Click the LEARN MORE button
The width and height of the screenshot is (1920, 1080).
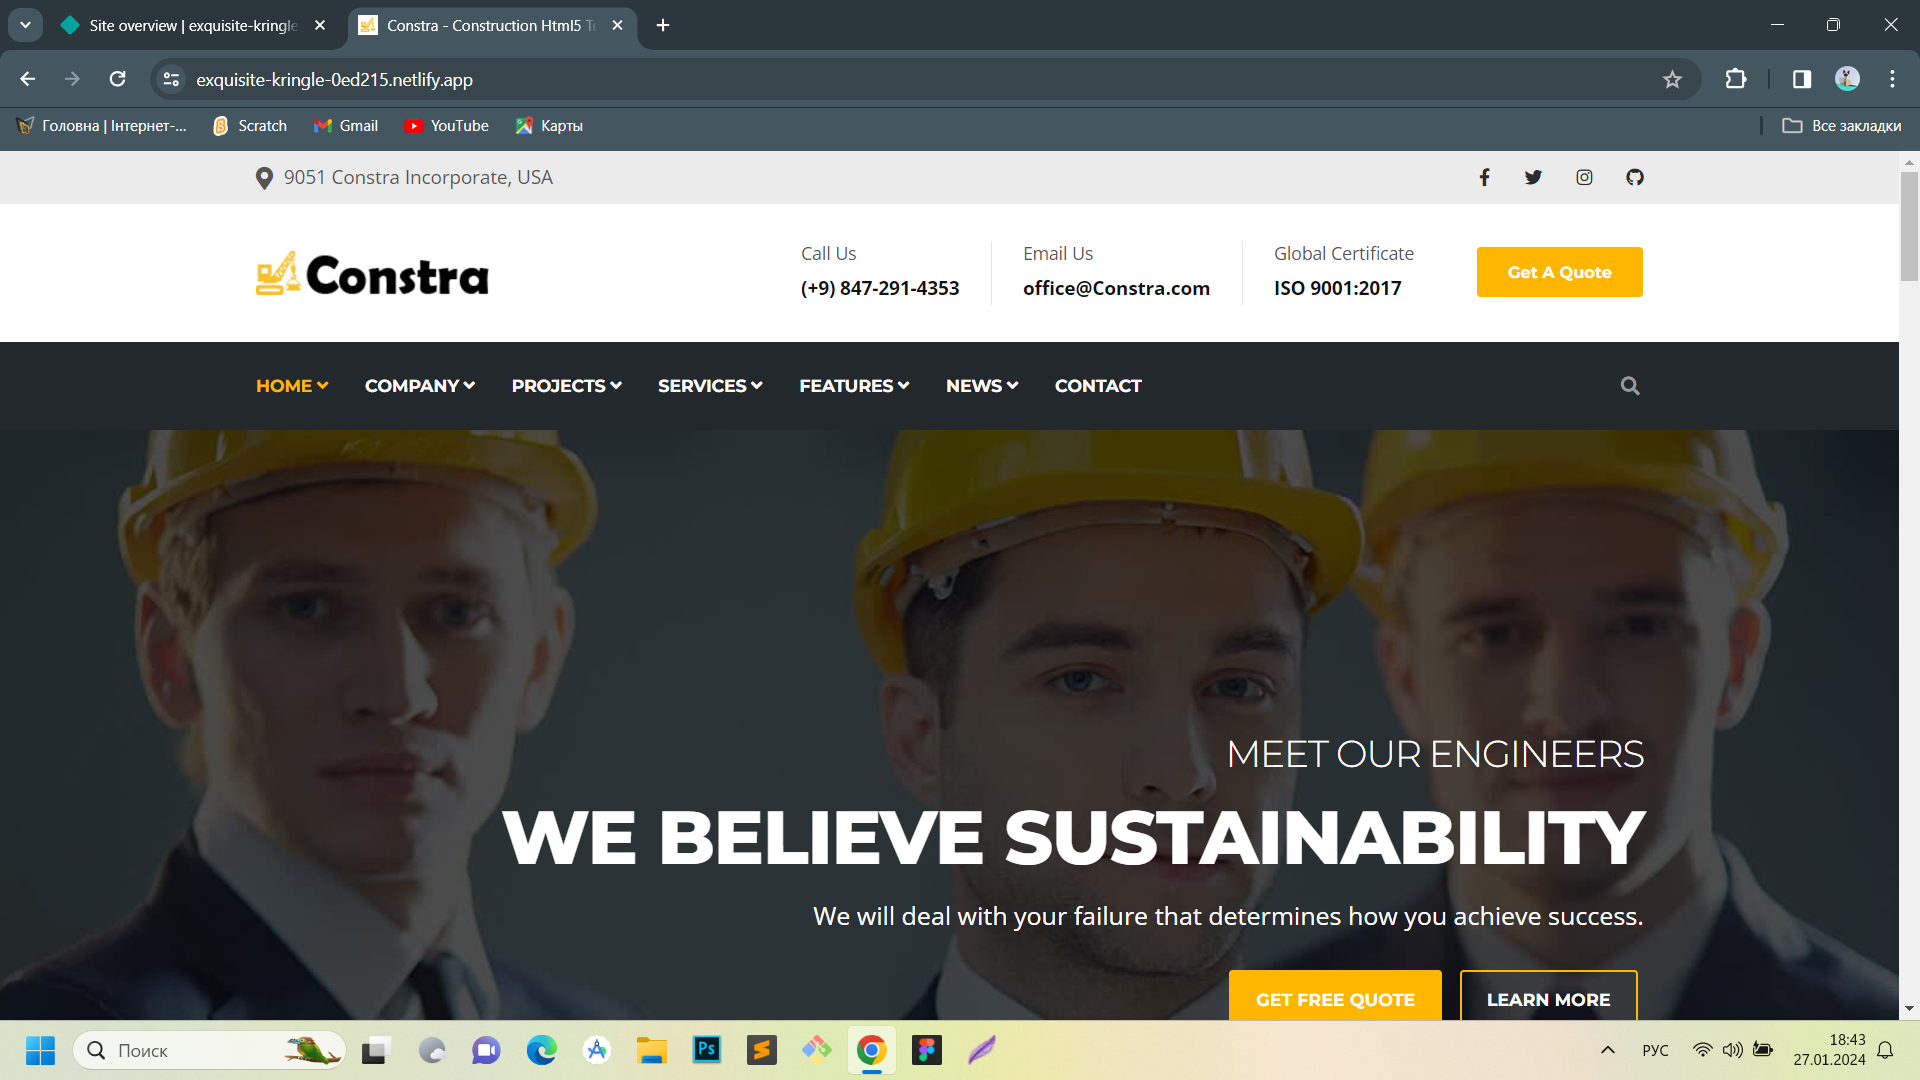coord(1548,996)
